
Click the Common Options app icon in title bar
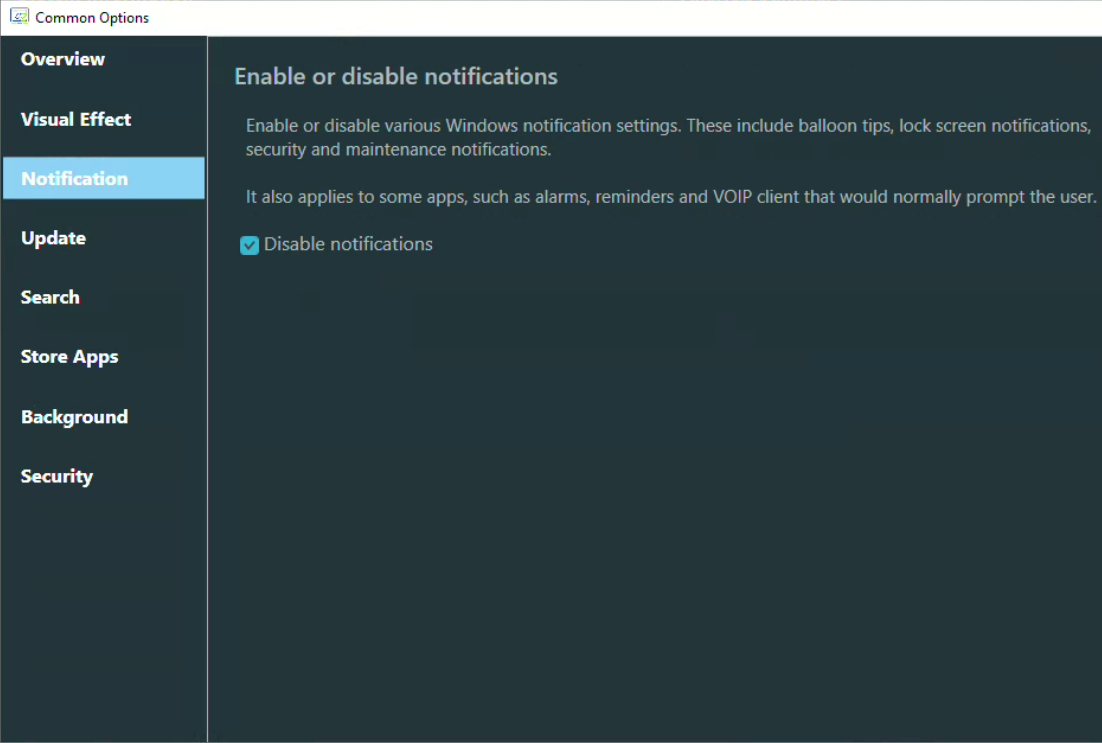coord(19,17)
